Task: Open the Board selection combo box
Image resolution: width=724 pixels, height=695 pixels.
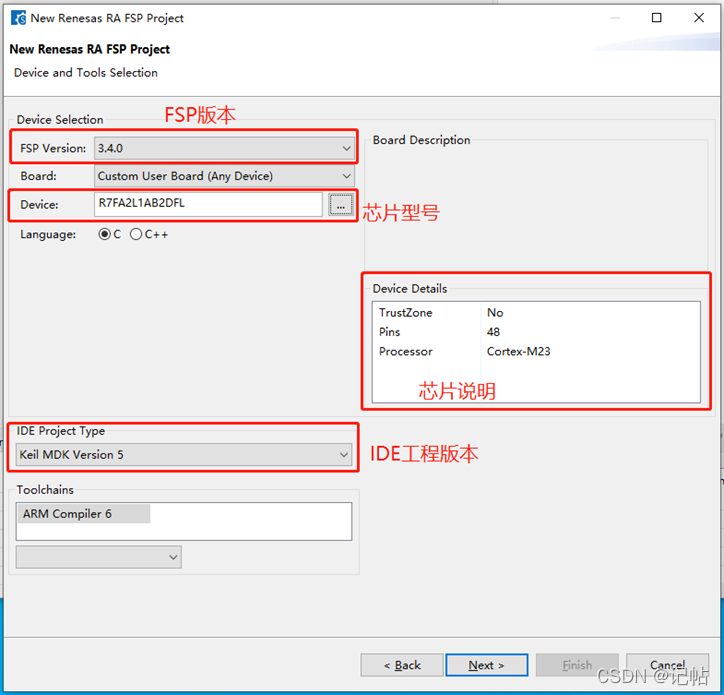Action: (x=224, y=176)
